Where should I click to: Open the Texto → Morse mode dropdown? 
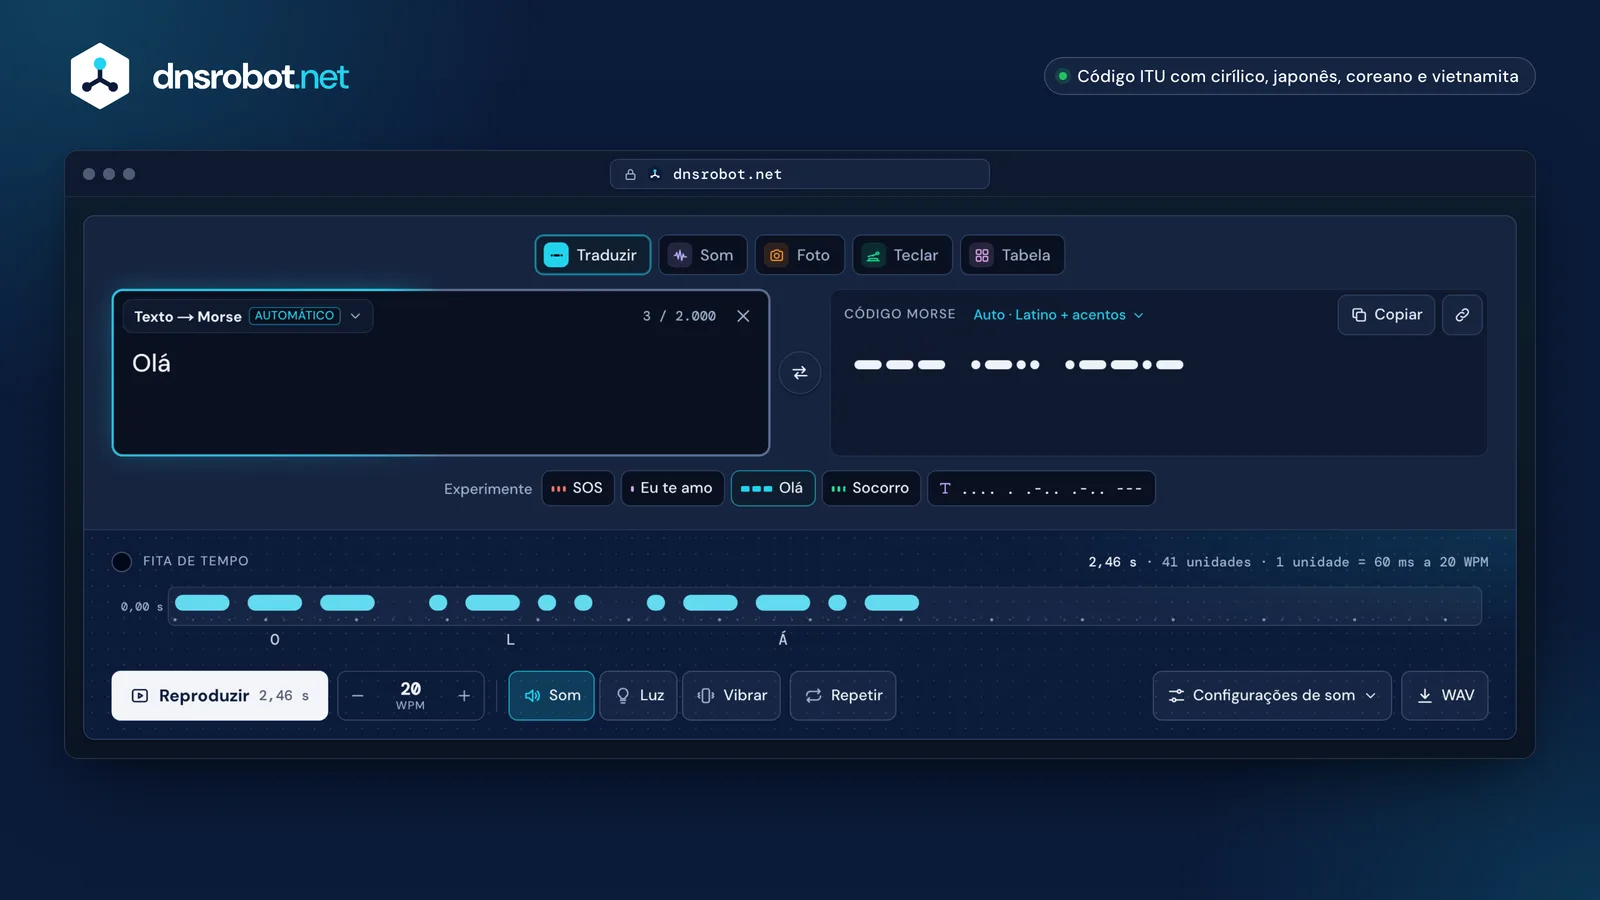[x=248, y=316]
